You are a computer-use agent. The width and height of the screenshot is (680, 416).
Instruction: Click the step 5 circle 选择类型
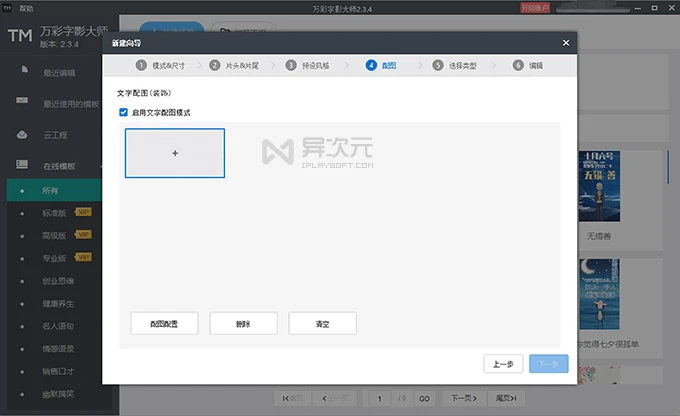(x=438, y=65)
